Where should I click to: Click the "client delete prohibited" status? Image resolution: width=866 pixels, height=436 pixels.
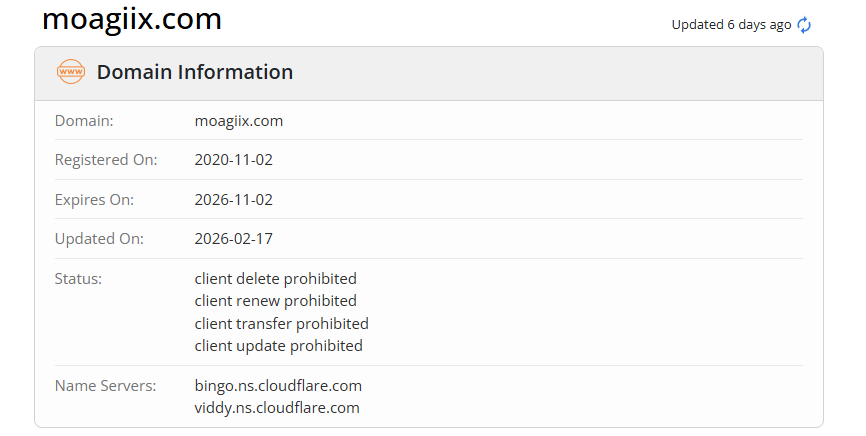click(275, 279)
